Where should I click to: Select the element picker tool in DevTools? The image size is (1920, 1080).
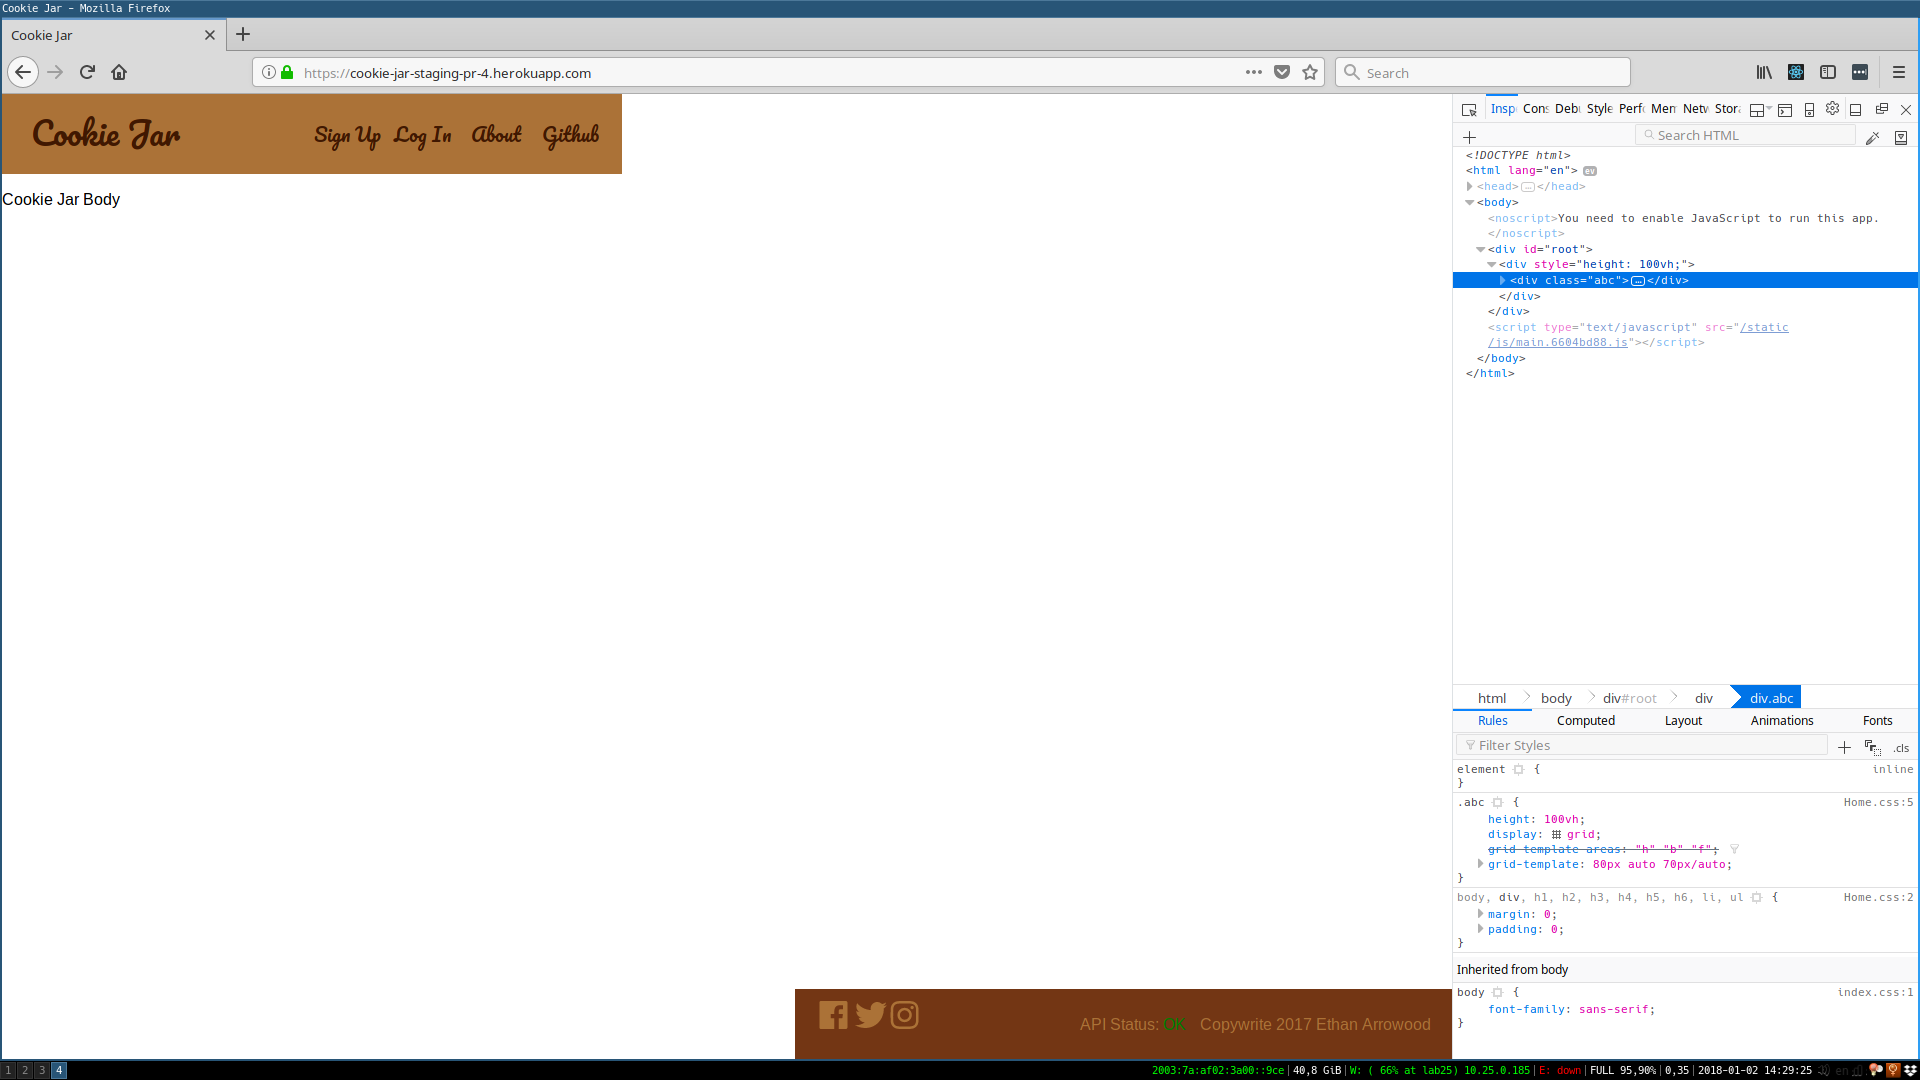[x=1469, y=110]
